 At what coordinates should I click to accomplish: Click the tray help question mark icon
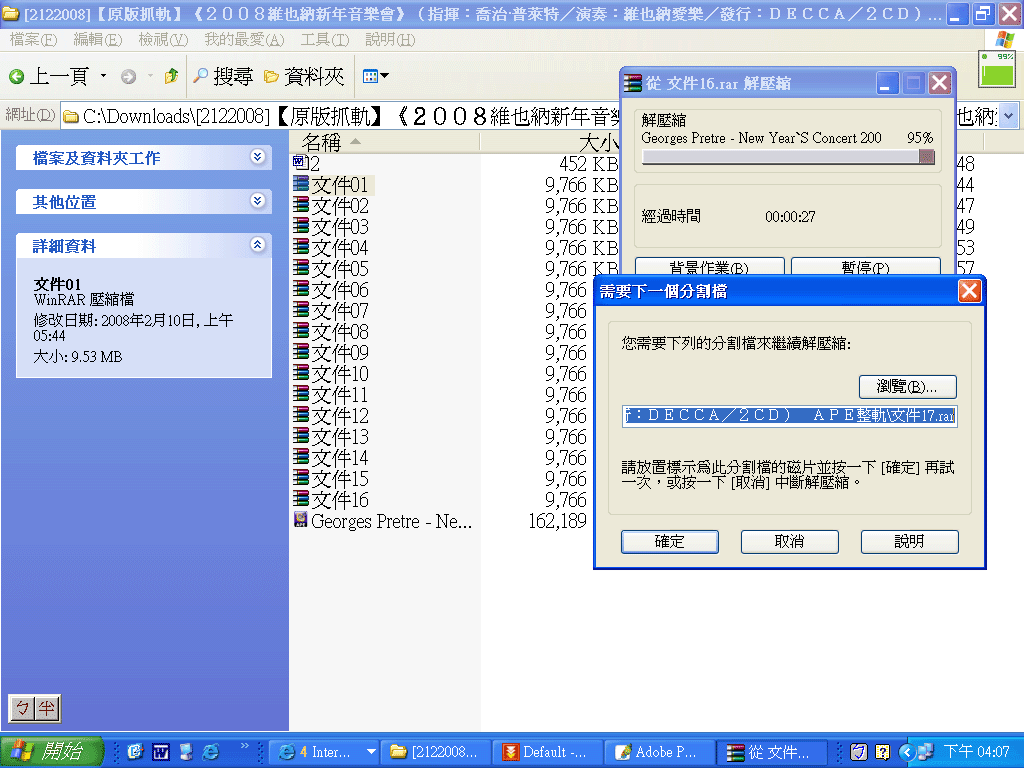[882, 752]
